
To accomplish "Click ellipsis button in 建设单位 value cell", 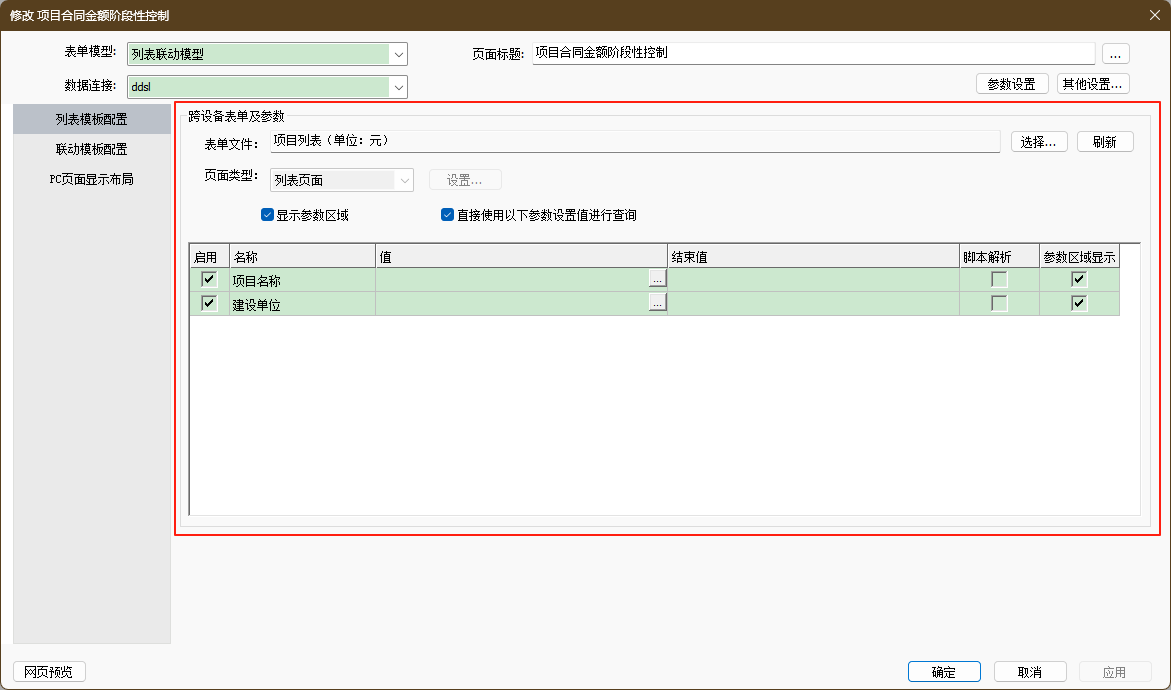I will coord(657,304).
